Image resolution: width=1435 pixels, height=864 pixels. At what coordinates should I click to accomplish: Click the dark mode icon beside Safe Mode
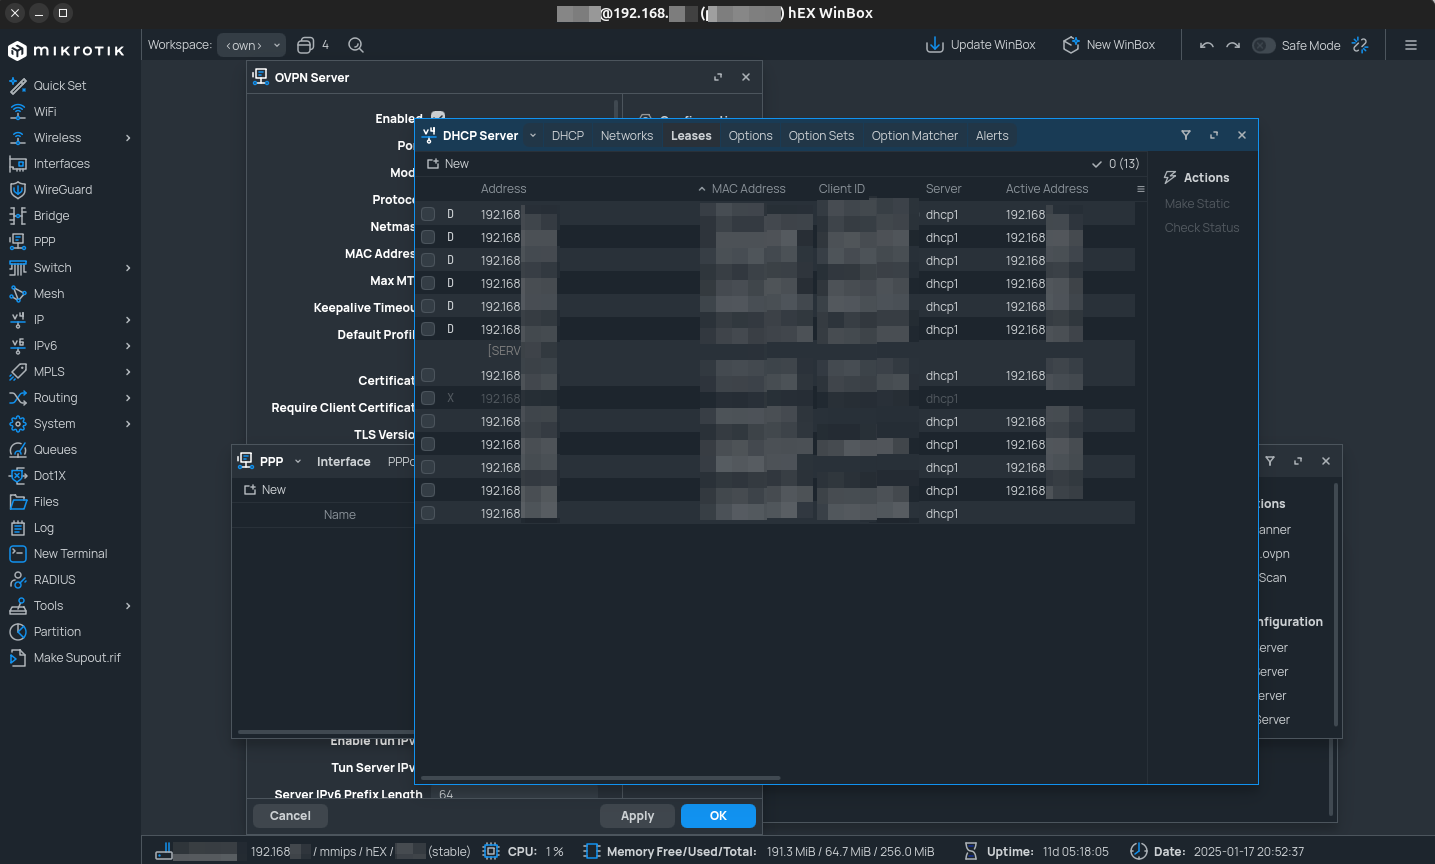coord(1360,45)
